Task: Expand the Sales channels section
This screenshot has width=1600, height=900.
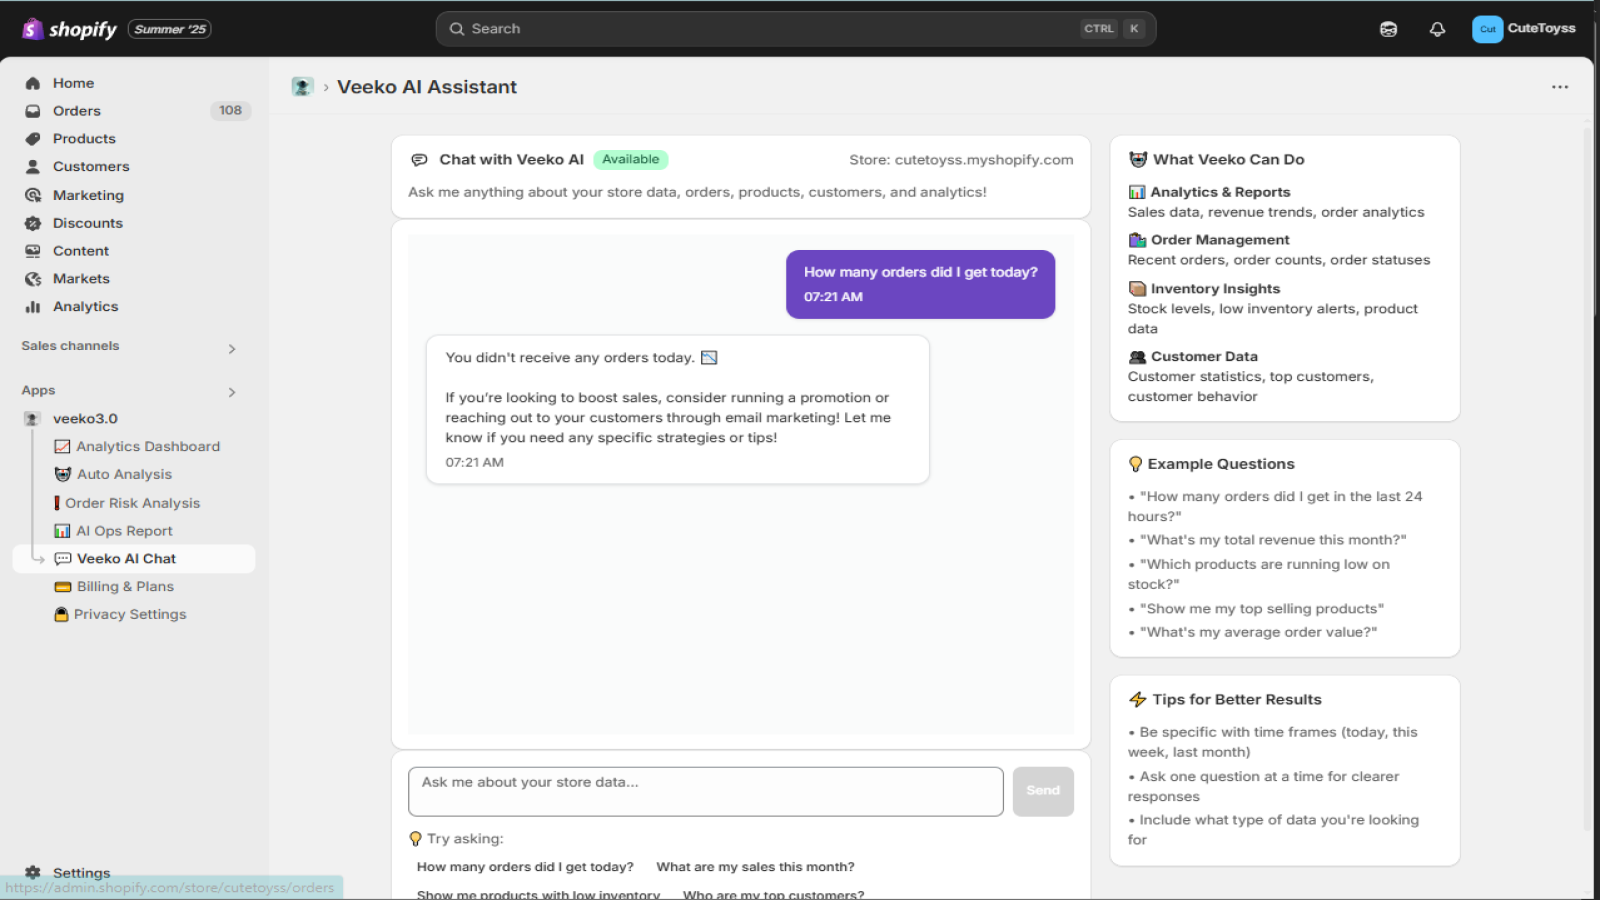Action: pos(232,348)
